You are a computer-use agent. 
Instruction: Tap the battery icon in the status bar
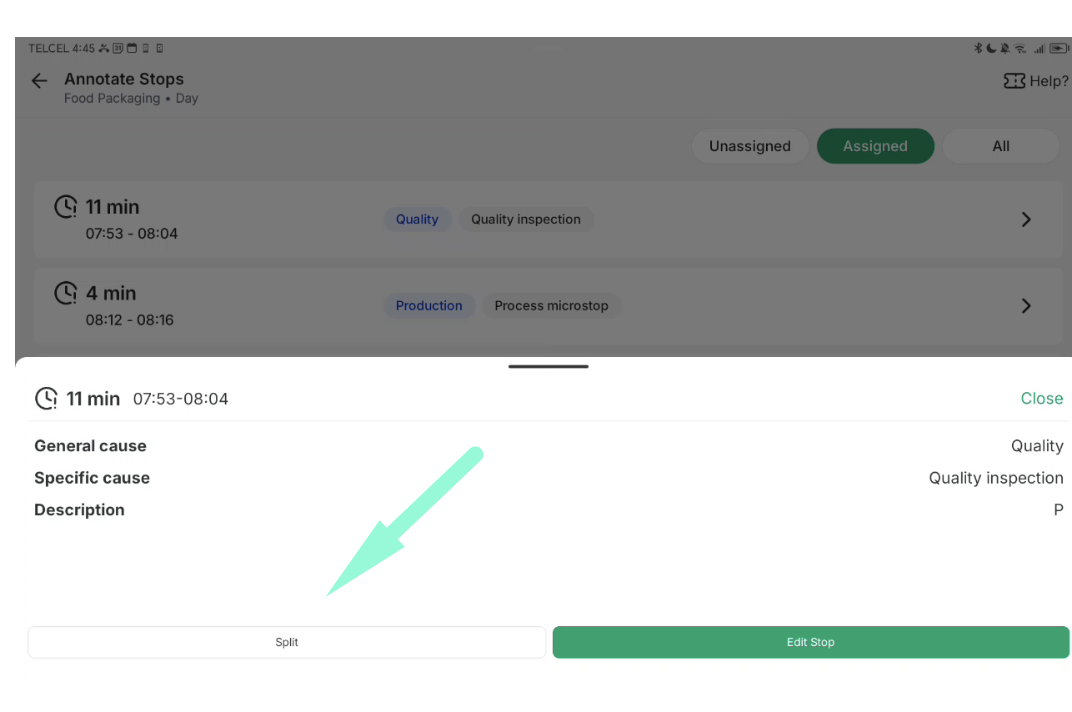click(1058, 48)
